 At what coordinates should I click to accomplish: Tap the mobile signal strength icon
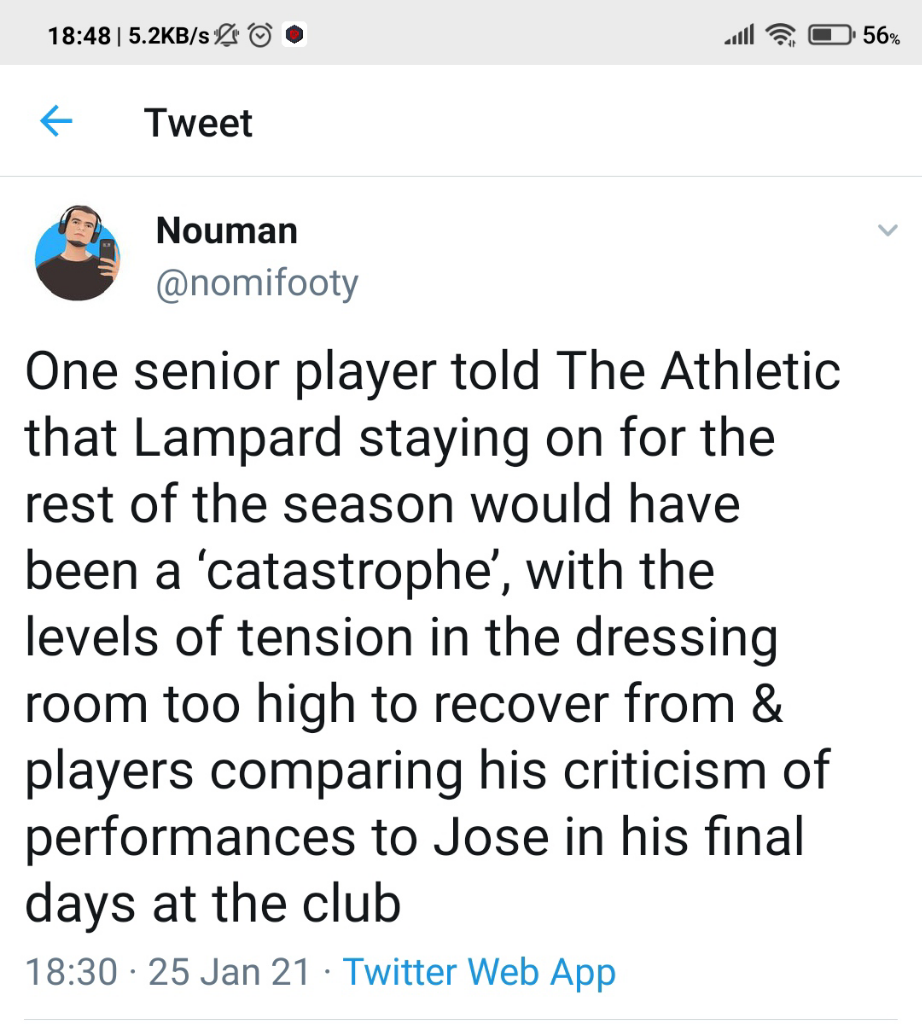(x=738, y=36)
